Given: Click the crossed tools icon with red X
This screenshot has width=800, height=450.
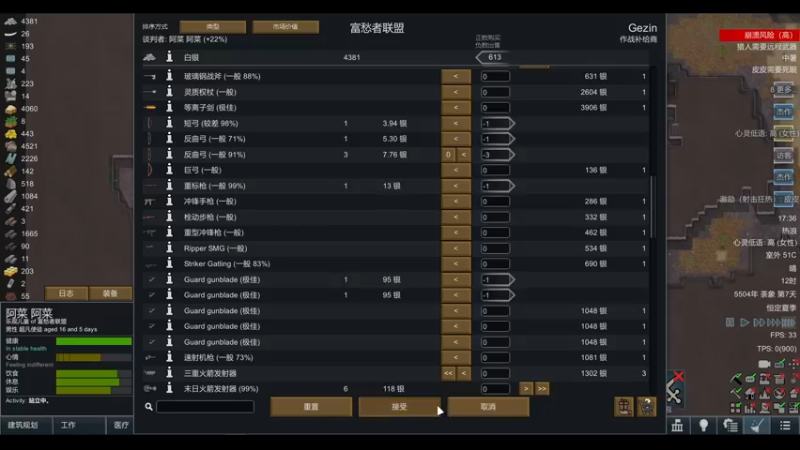Looking at the screenshot, I should coord(674,389).
